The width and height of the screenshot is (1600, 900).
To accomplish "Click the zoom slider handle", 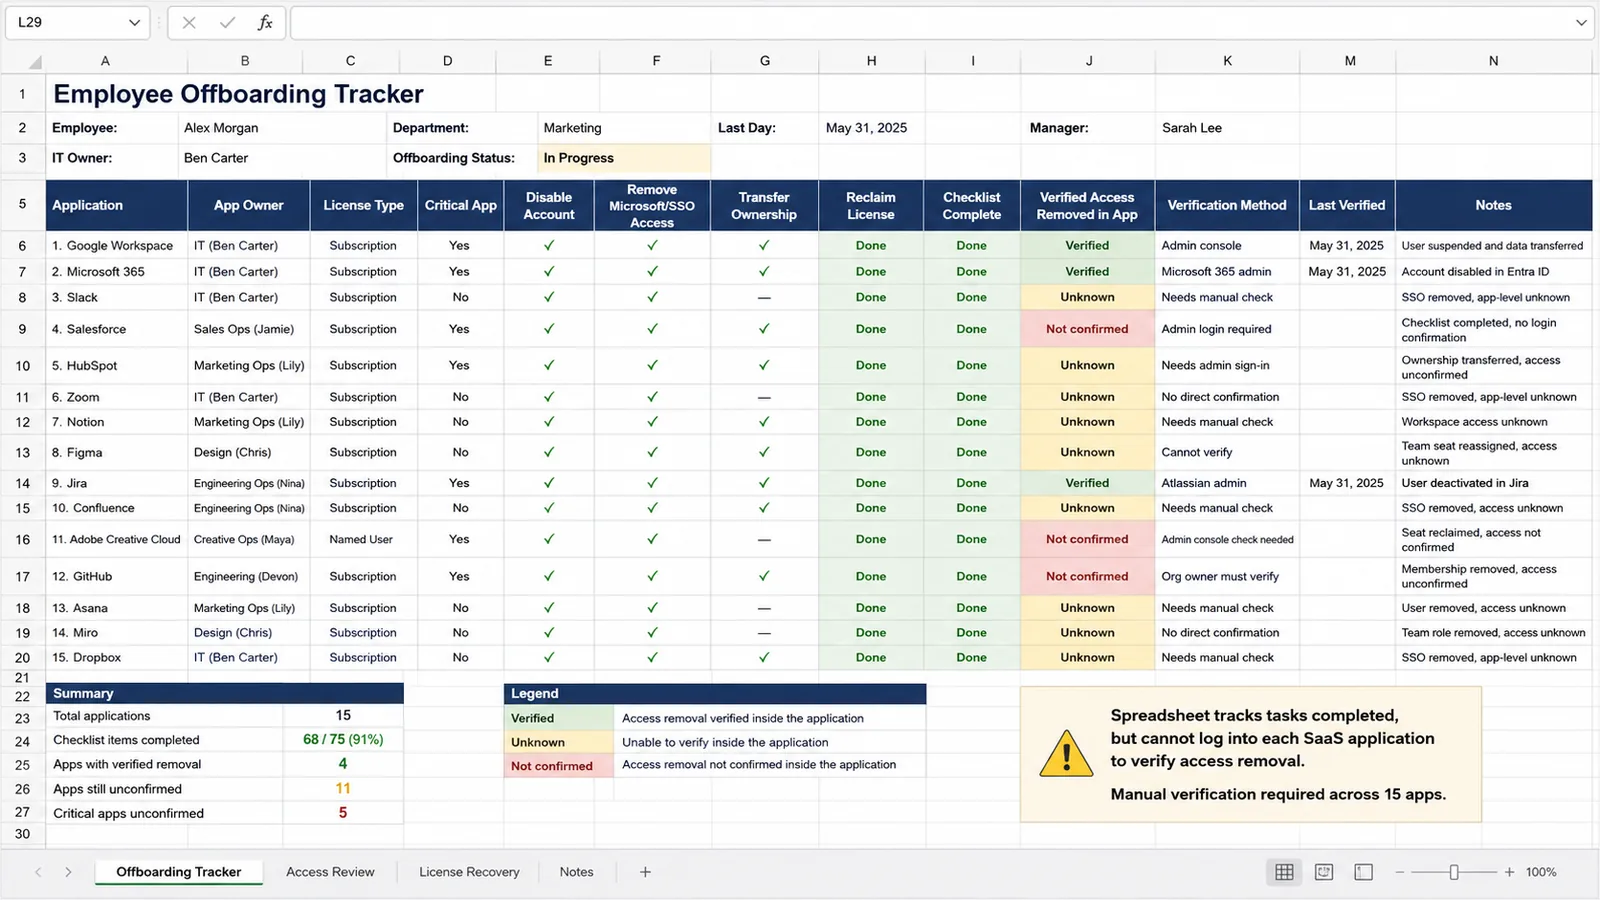I will (x=1454, y=872).
